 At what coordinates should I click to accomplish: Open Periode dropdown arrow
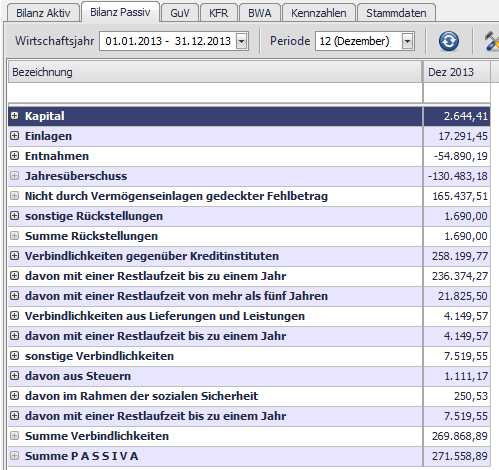click(x=407, y=41)
